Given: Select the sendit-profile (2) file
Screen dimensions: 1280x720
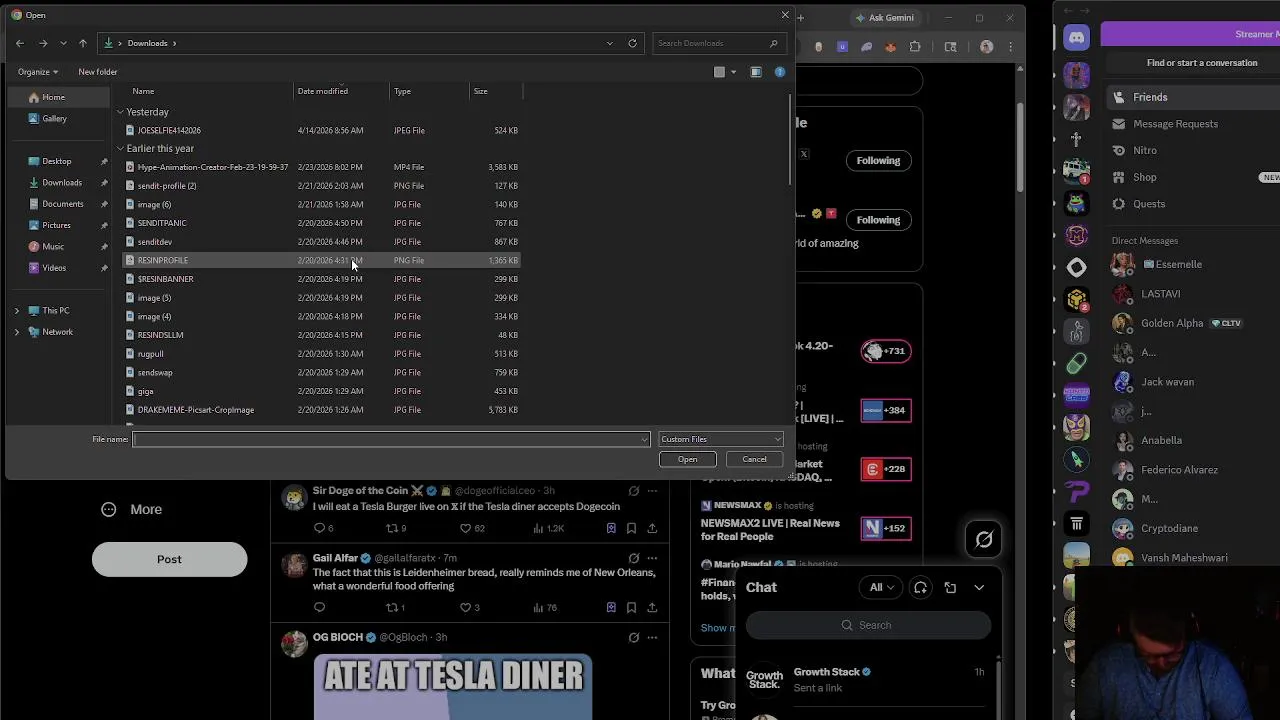Looking at the screenshot, I should [x=321, y=186].
